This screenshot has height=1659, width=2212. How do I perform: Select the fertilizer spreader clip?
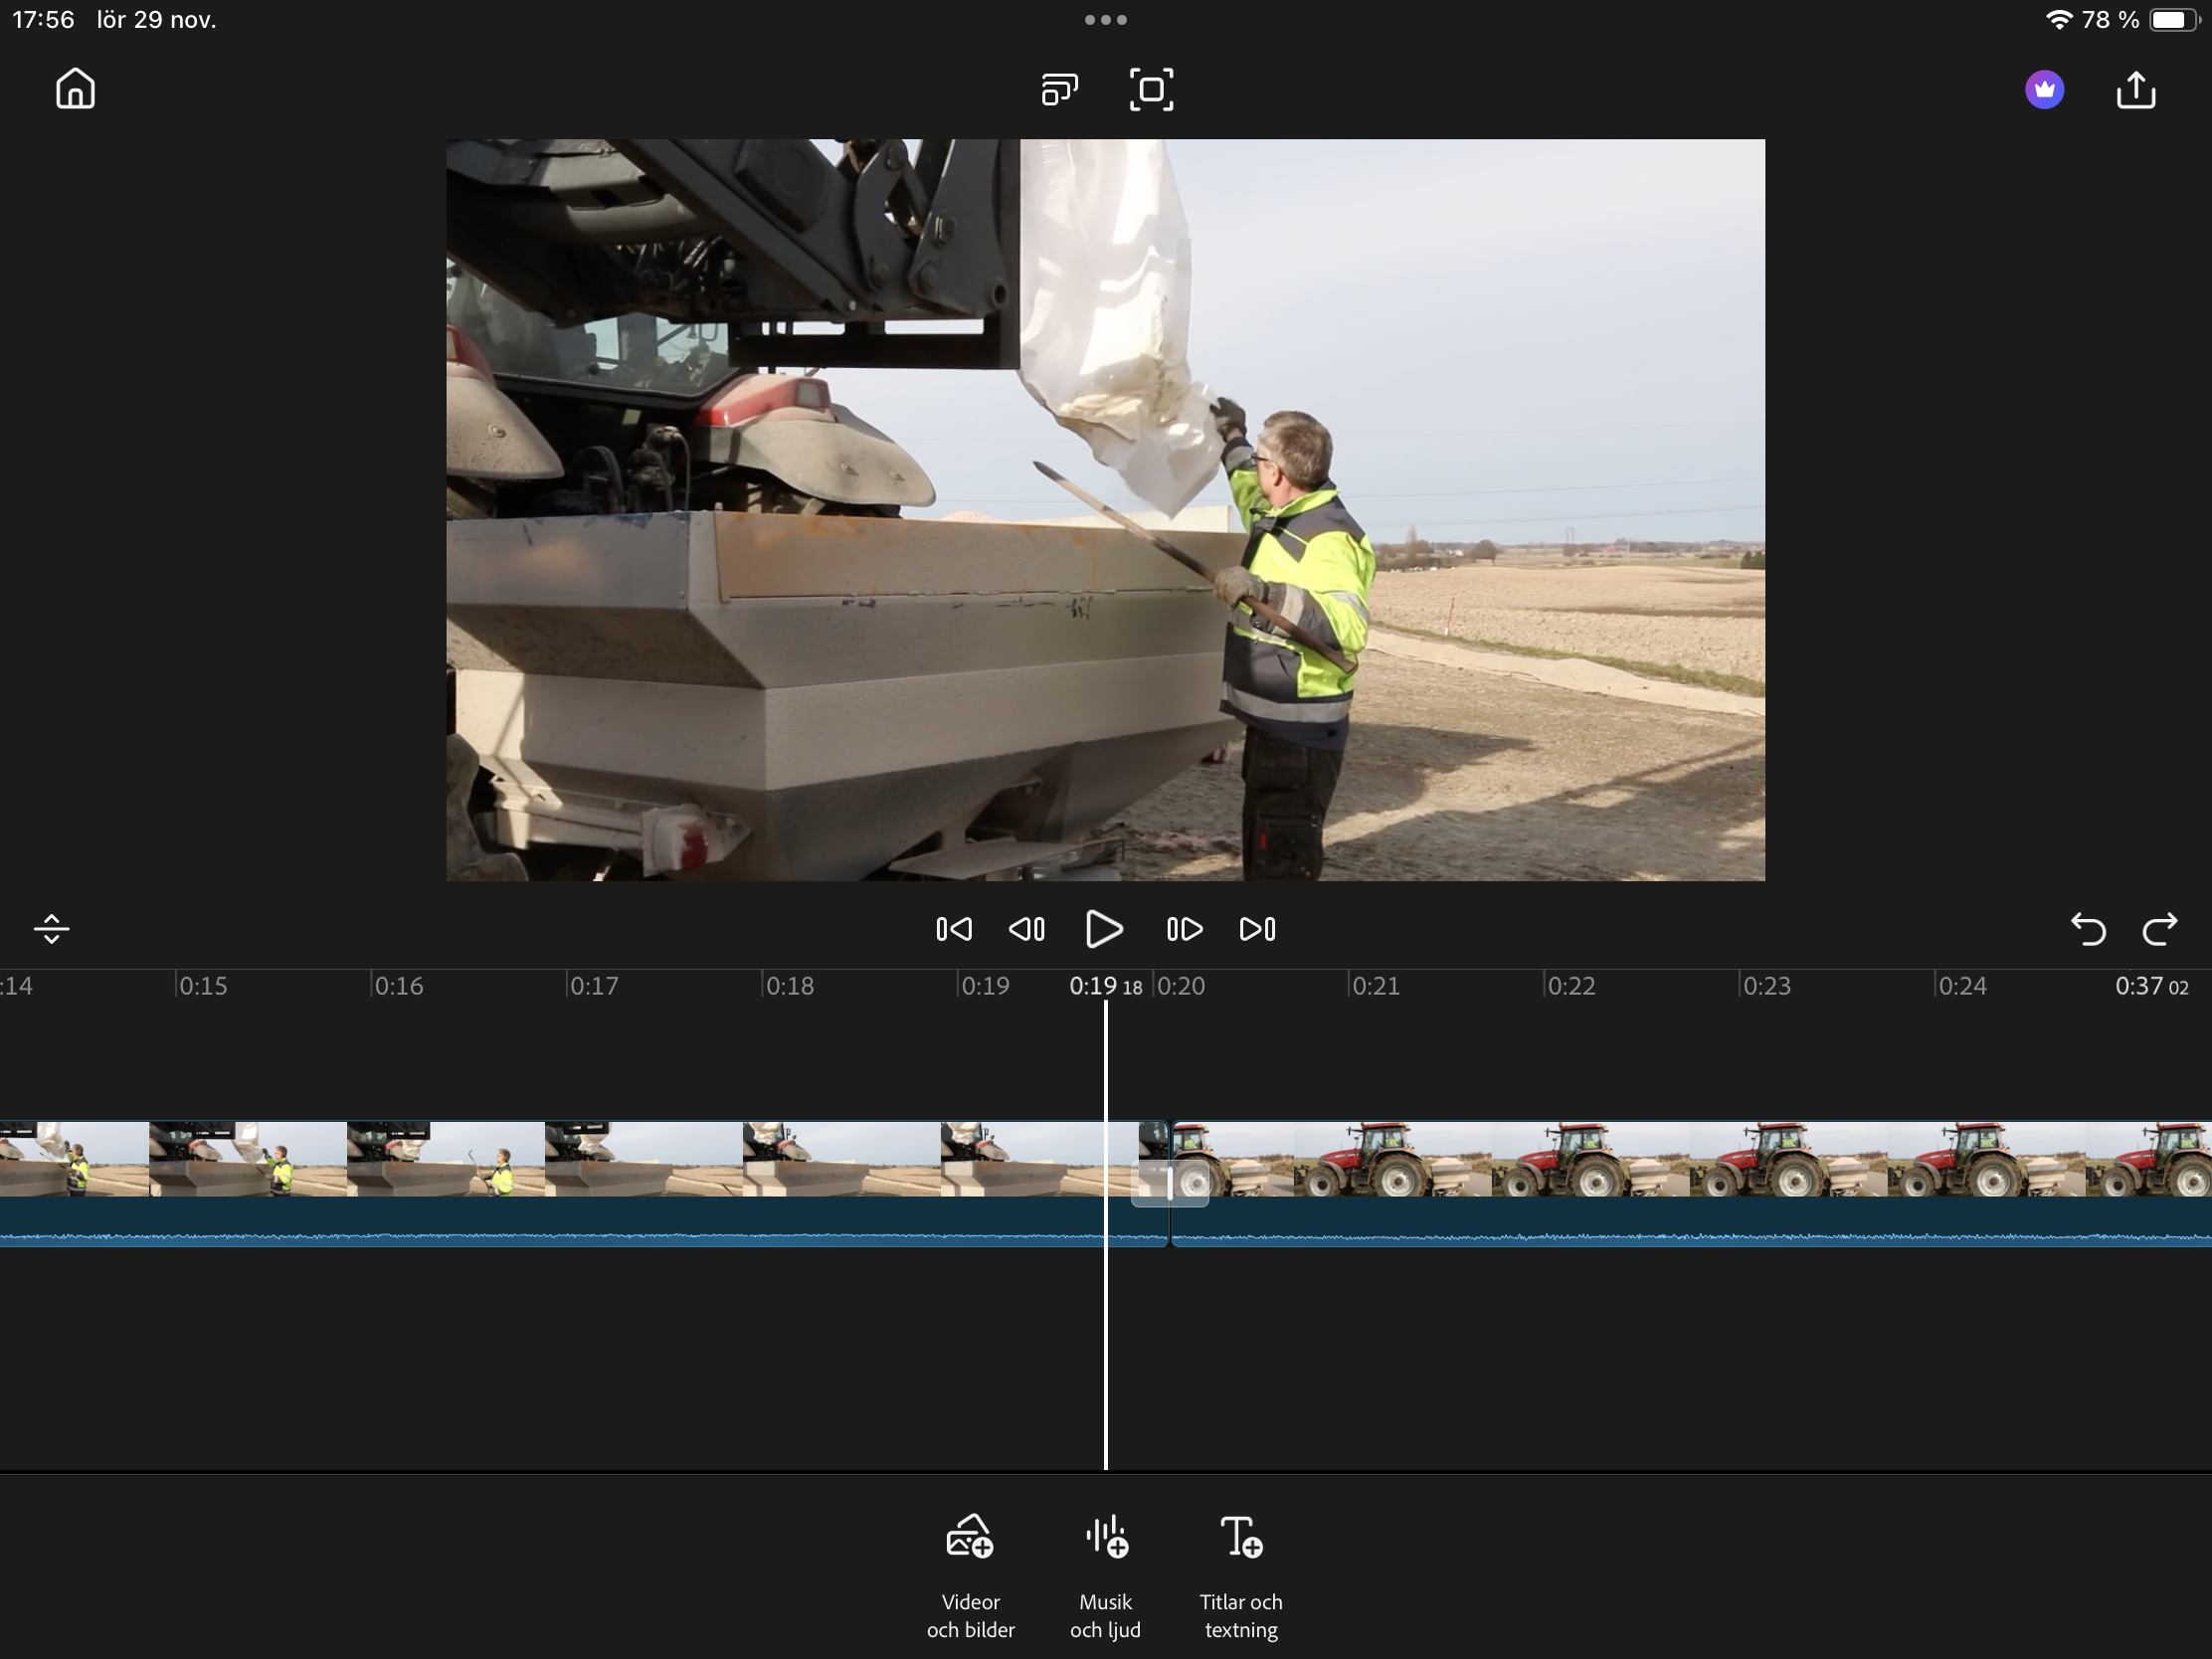click(550, 1160)
